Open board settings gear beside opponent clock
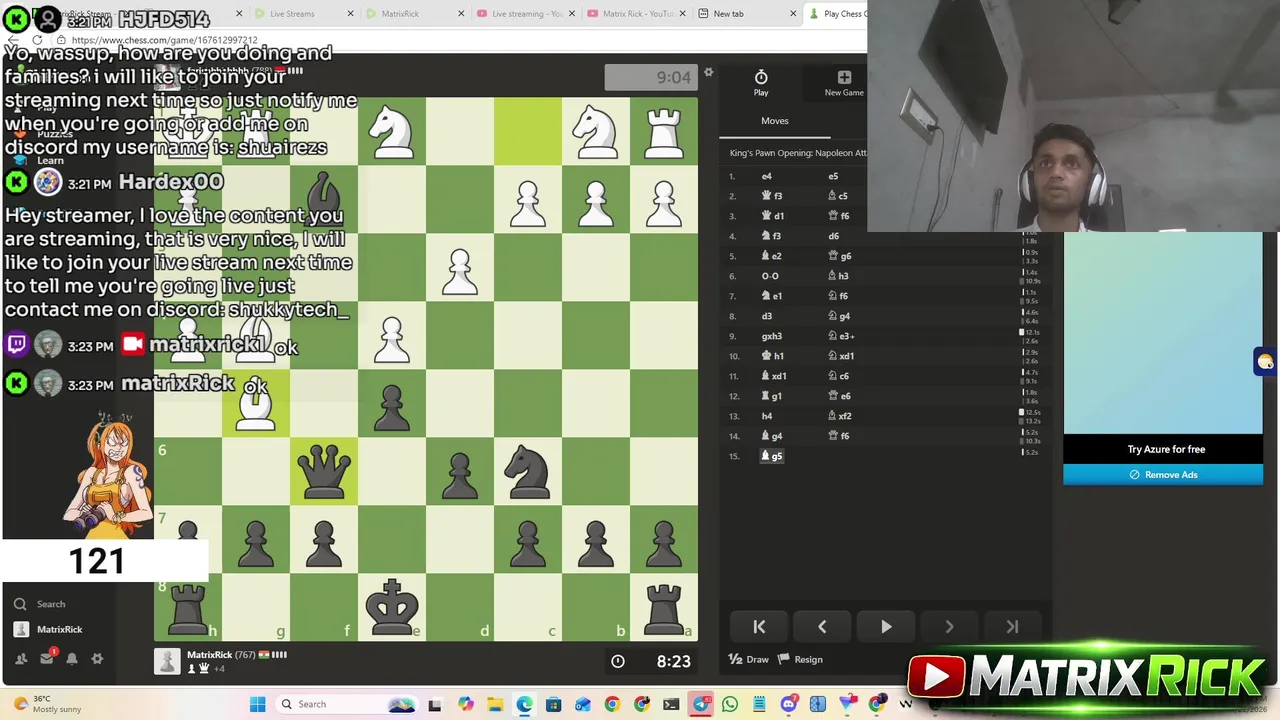Viewport: 1280px width, 720px height. click(x=708, y=72)
